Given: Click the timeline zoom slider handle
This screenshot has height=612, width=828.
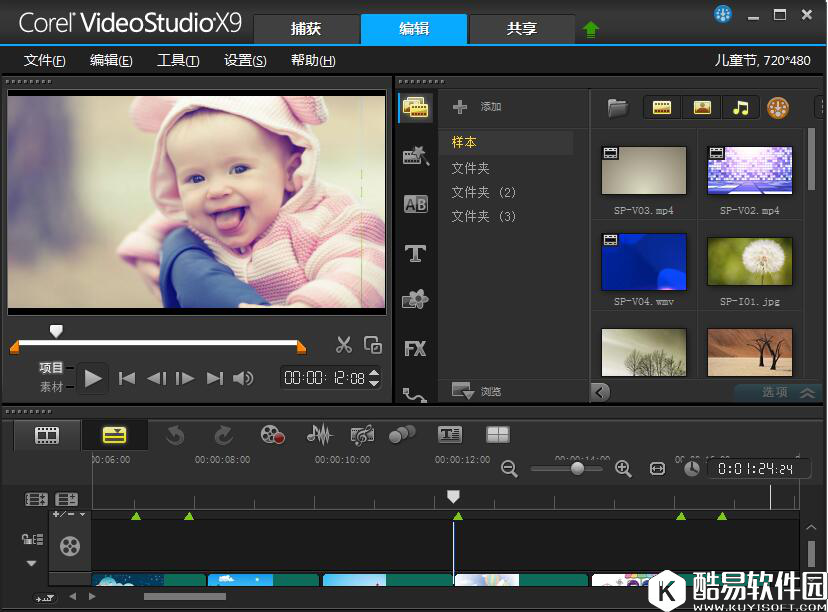Looking at the screenshot, I should coord(577,468).
